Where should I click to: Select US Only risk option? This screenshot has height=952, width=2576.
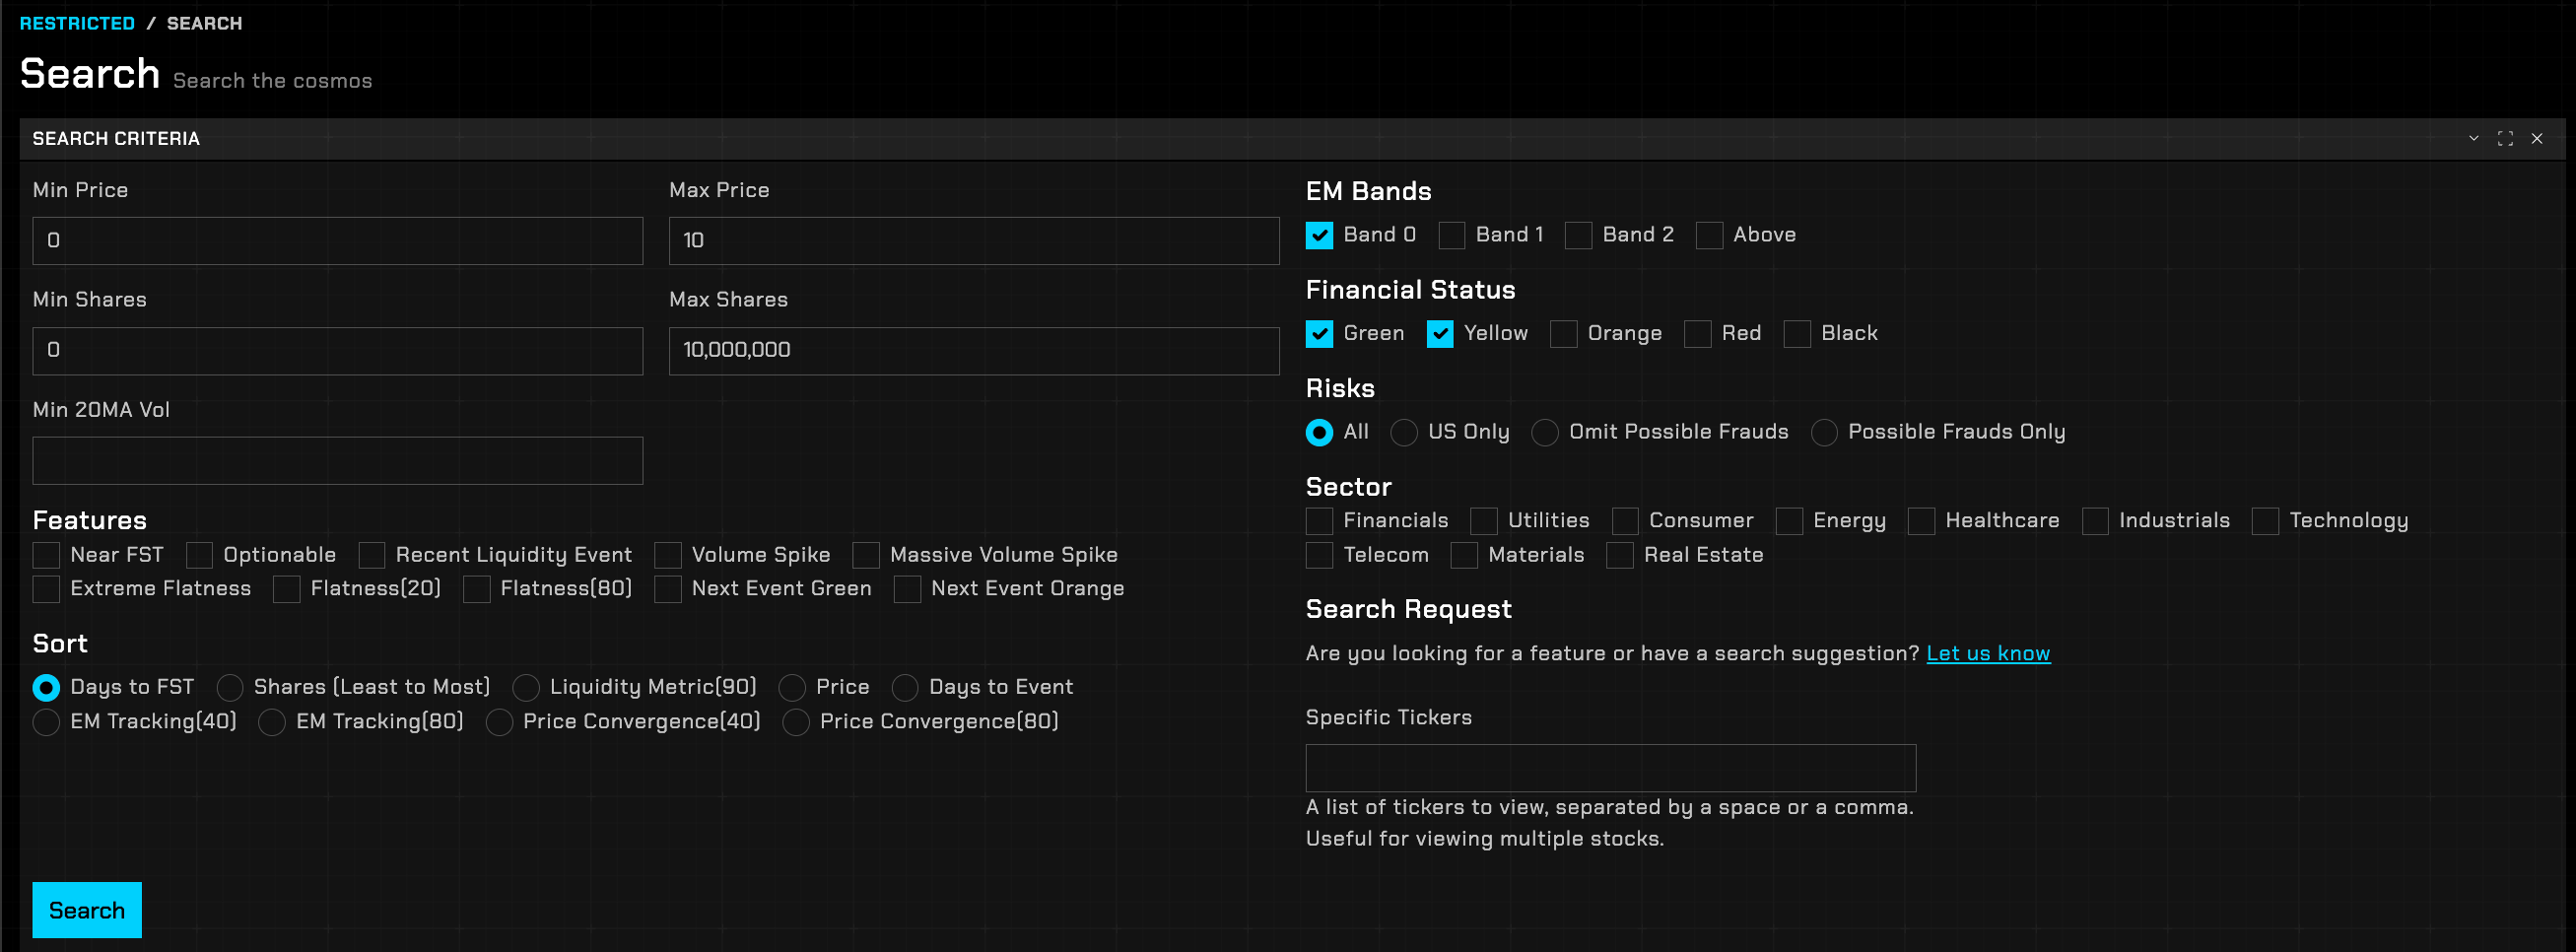[x=1404, y=432]
